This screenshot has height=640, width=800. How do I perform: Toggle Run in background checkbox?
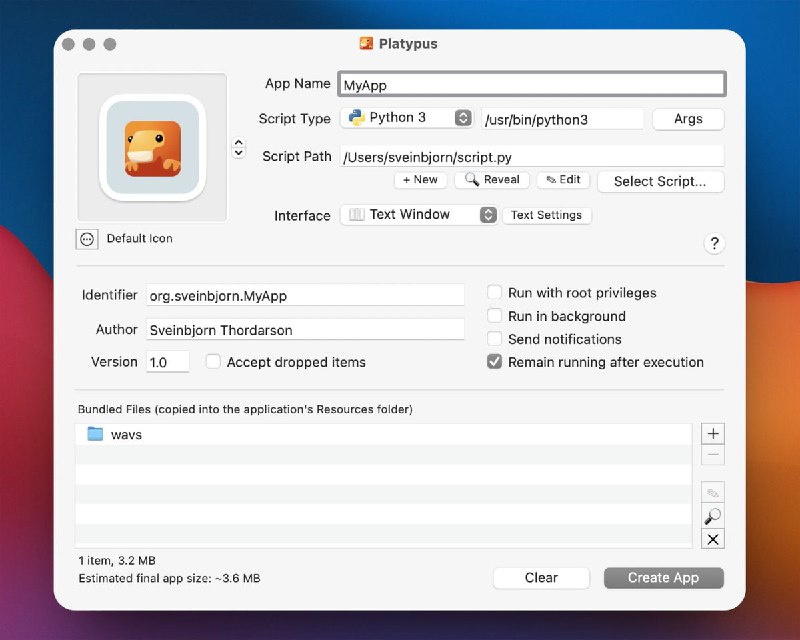(494, 316)
